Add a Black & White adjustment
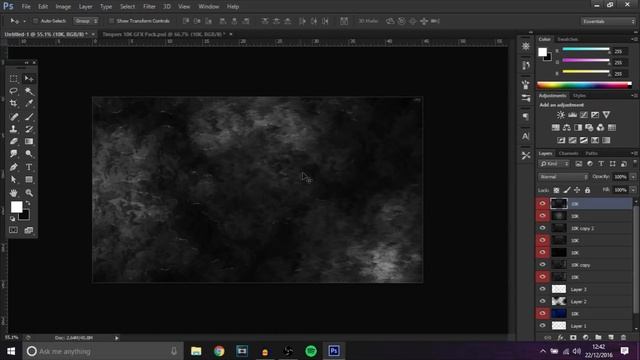 pos(578,128)
